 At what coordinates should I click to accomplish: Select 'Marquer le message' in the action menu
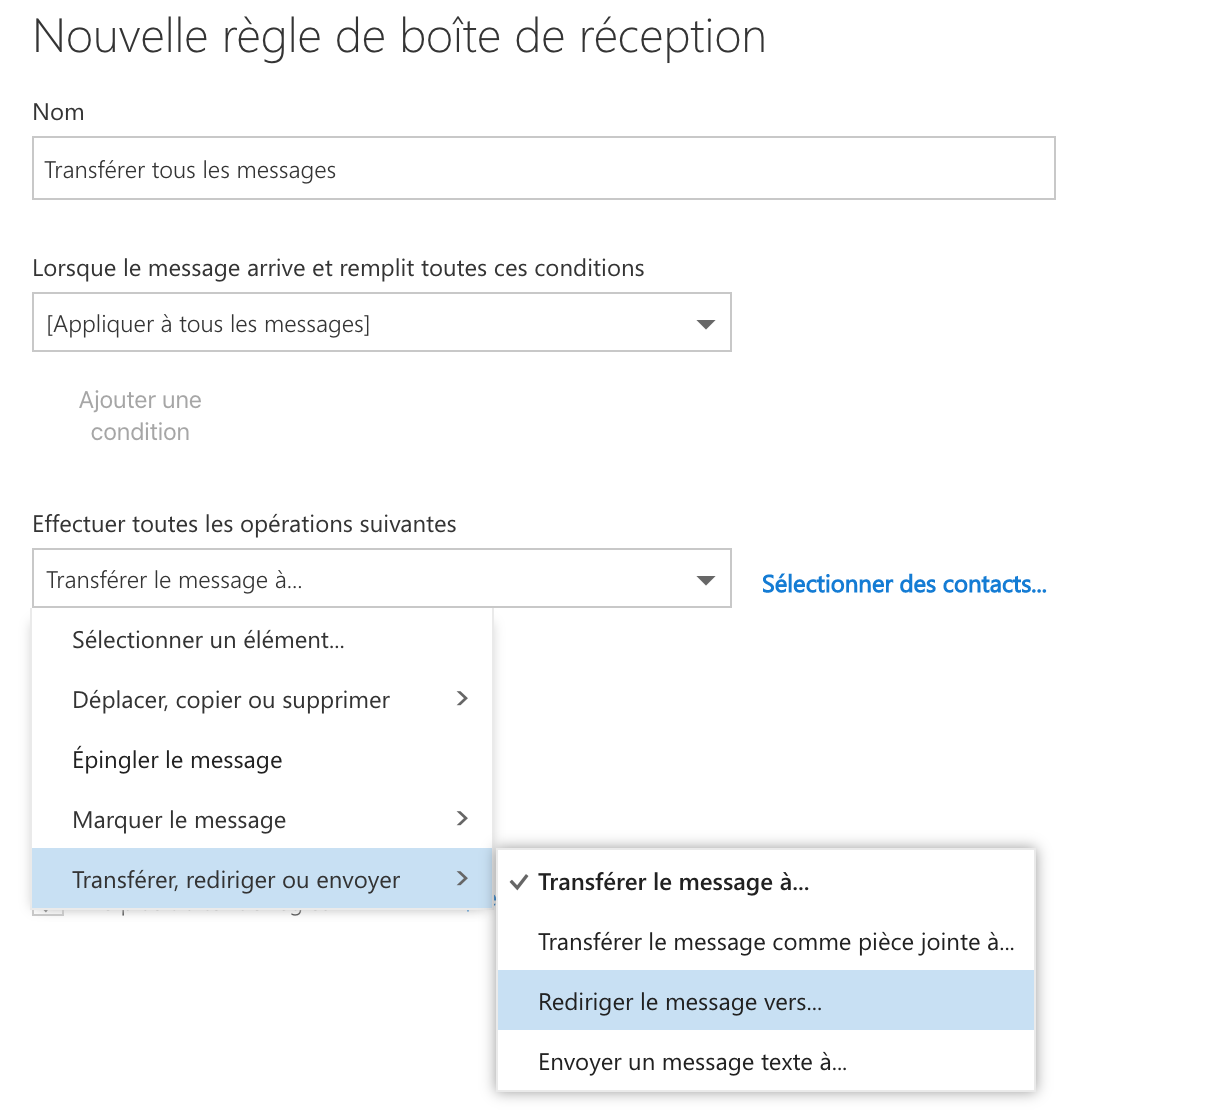pyautogui.click(x=179, y=819)
